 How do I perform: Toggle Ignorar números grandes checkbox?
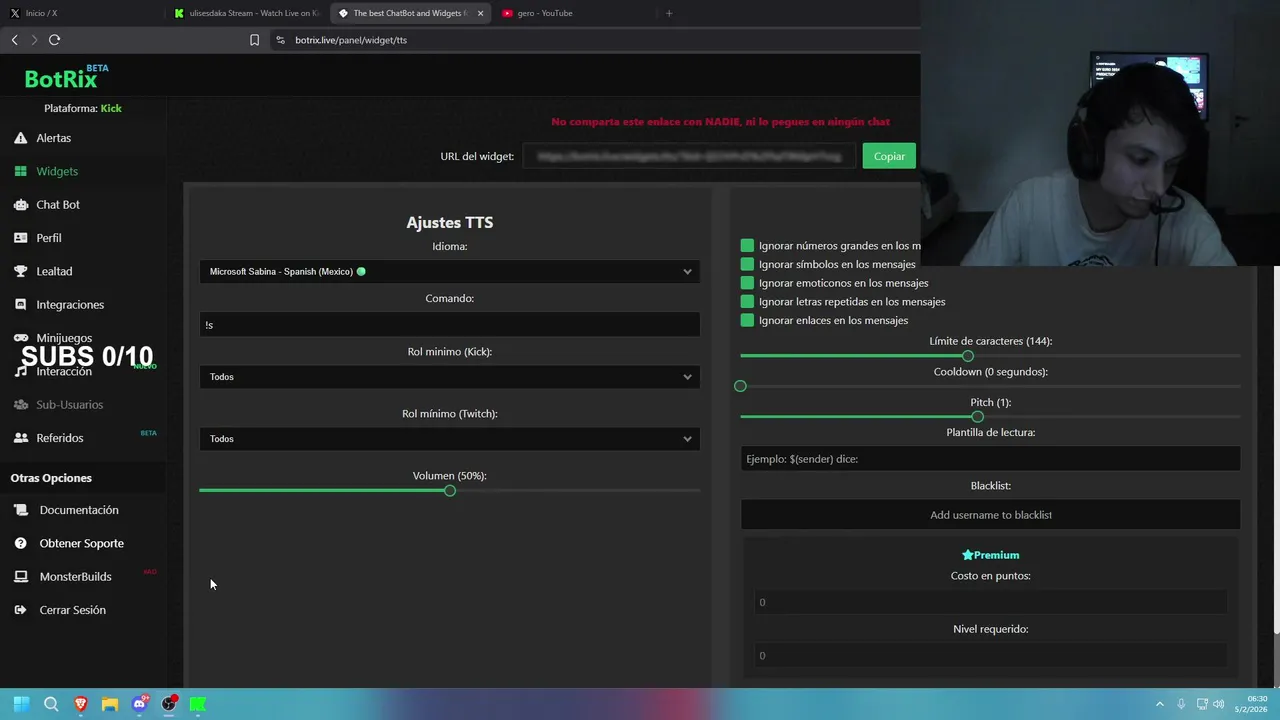pos(747,245)
